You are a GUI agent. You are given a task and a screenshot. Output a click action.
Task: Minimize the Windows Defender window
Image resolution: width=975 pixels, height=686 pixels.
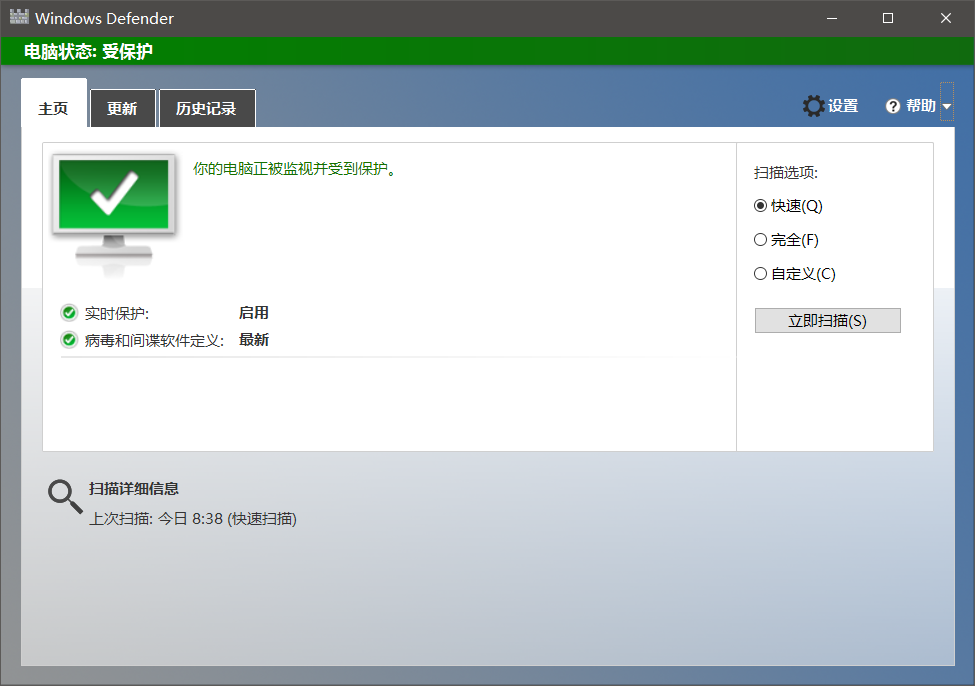click(831, 18)
